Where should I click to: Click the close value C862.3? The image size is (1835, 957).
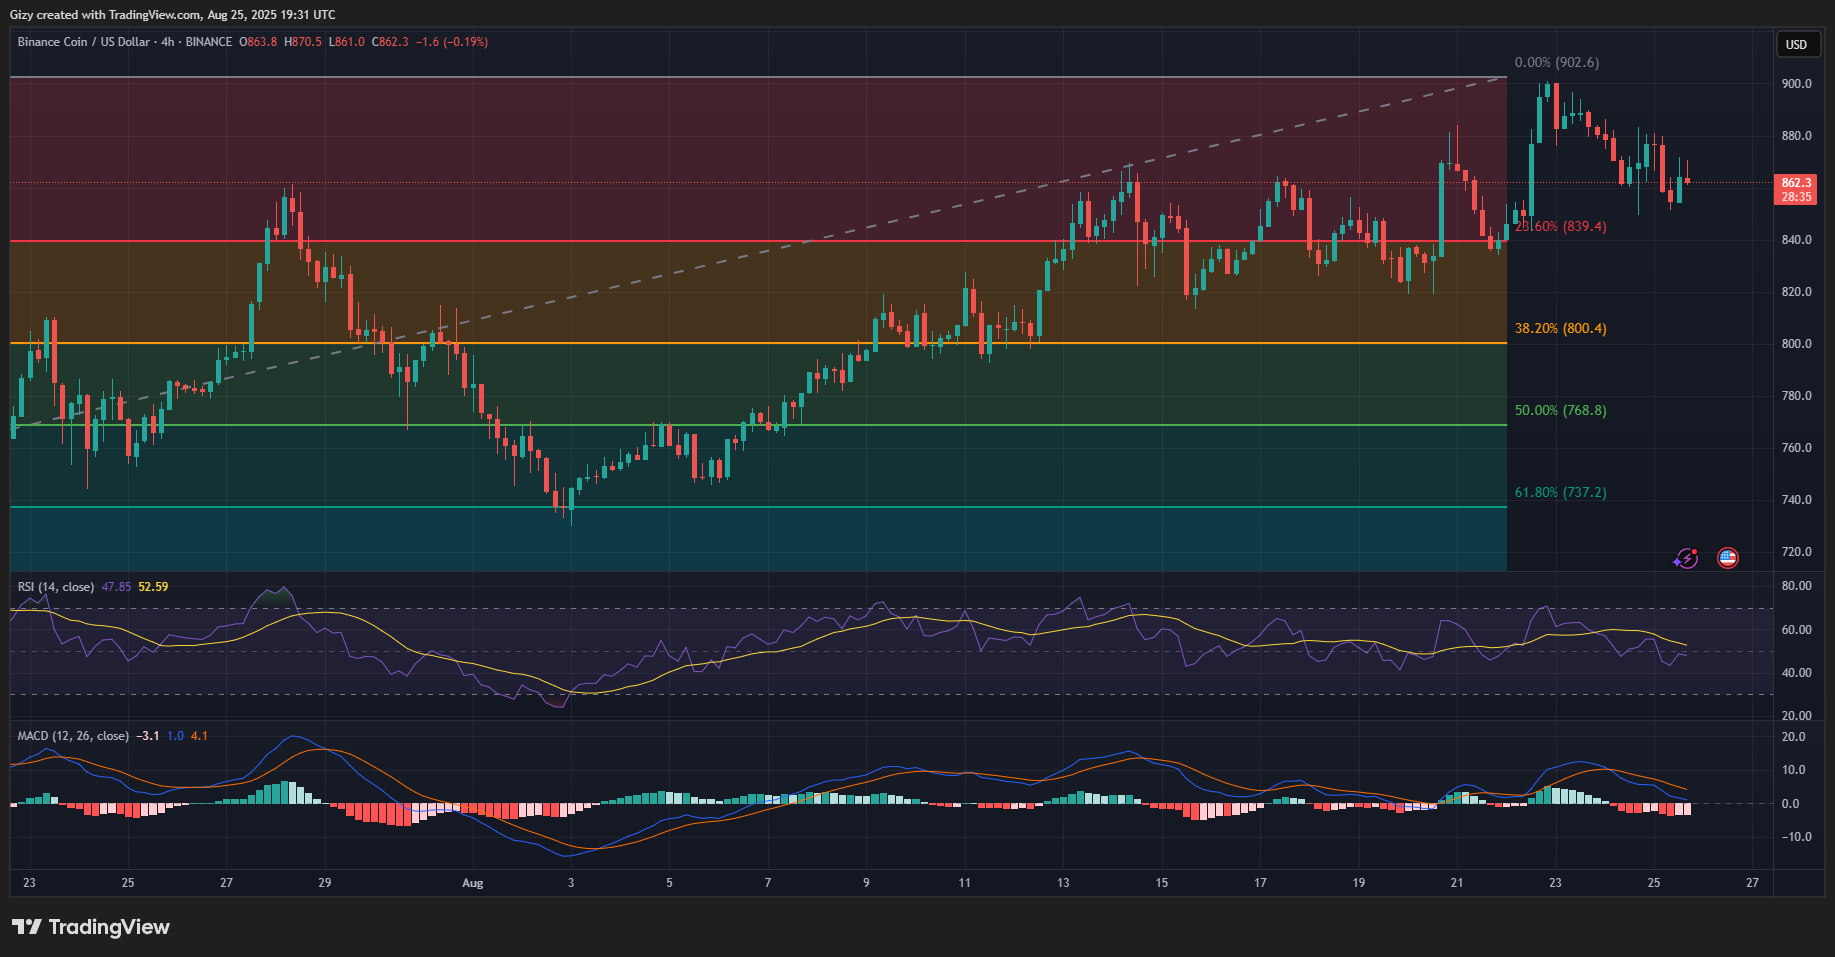[x=390, y=42]
